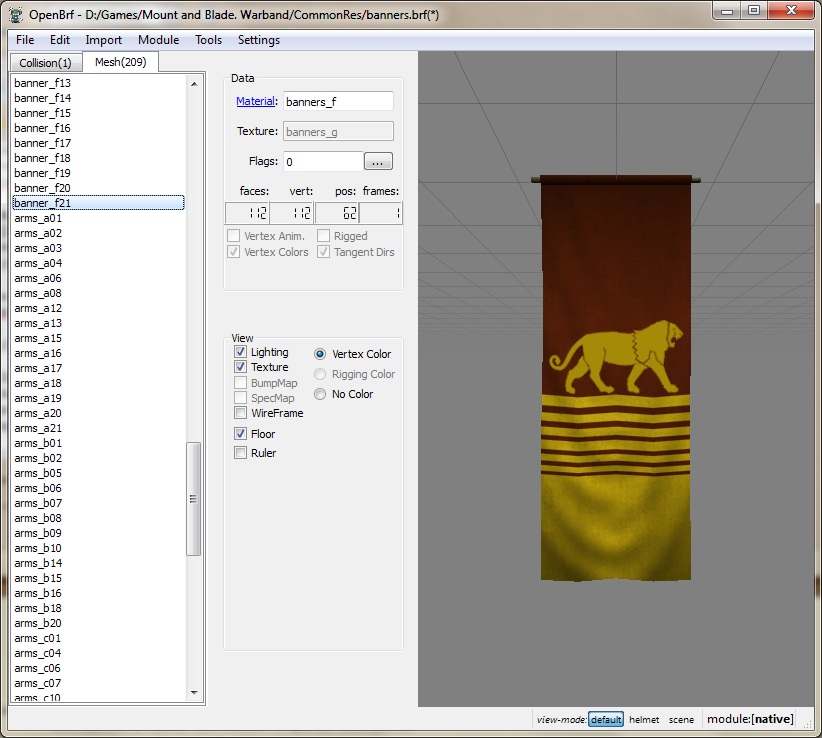The width and height of the screenshot is (822, 738).
Task: Set view-mode to scene
Action: pos(681,720)
